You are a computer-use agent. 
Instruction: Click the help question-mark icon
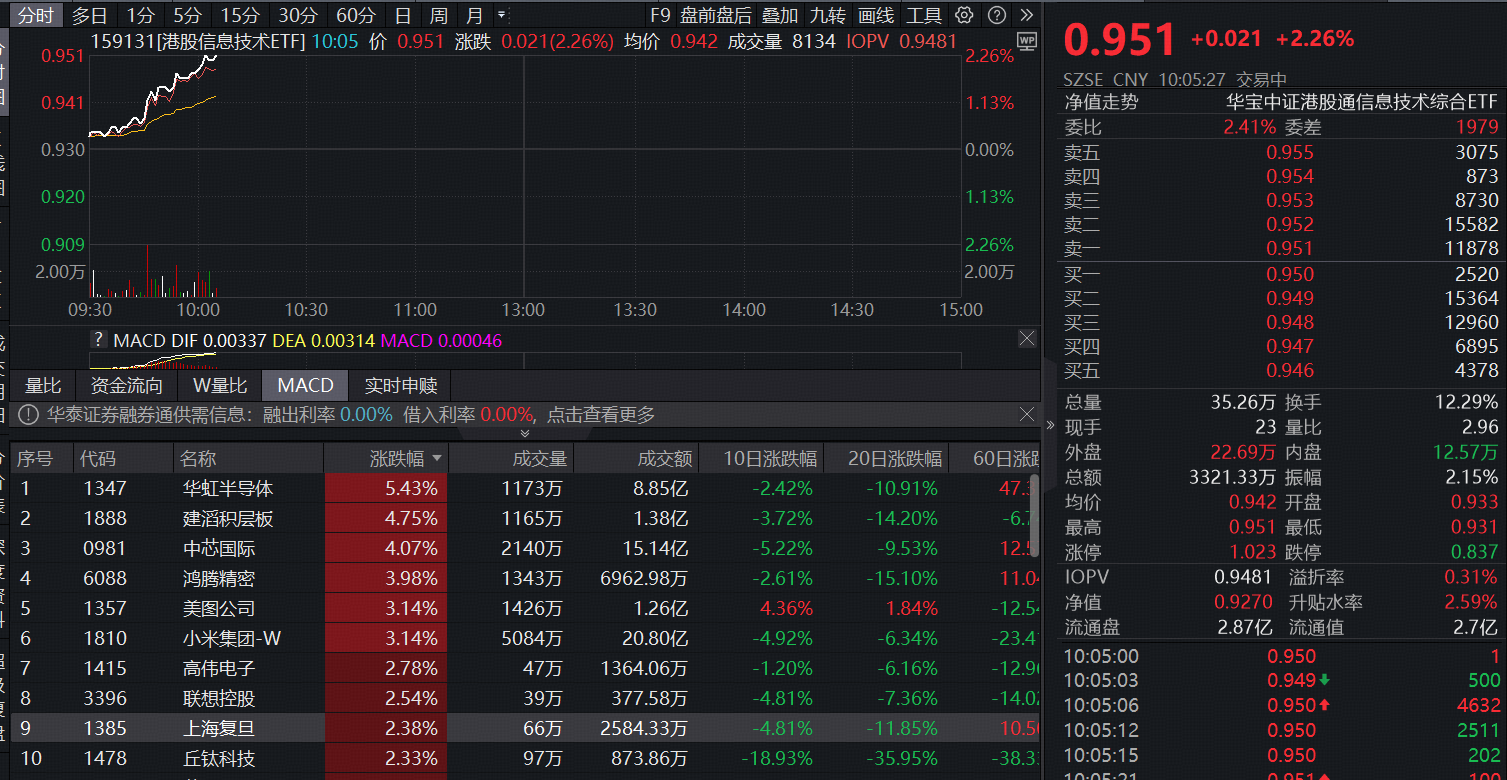click(997, 15)
